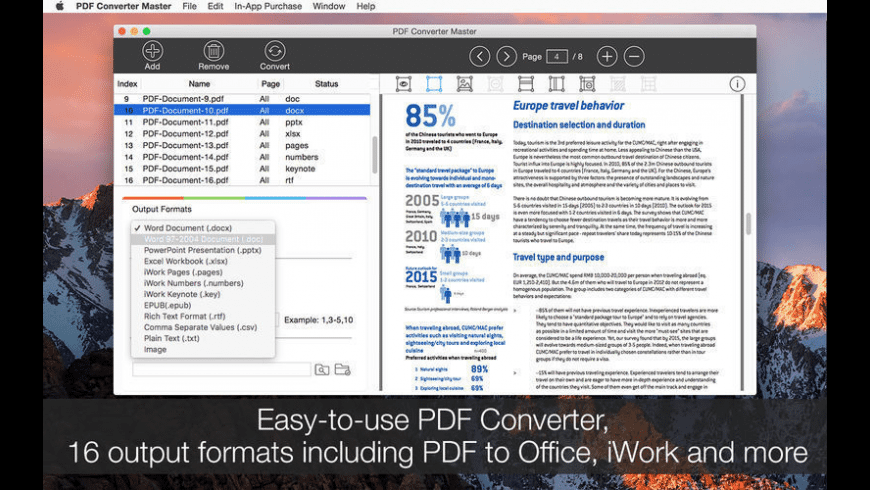Select the greyed-out hatched area tool
Viewport: 870px width, 490px height.
618,84
